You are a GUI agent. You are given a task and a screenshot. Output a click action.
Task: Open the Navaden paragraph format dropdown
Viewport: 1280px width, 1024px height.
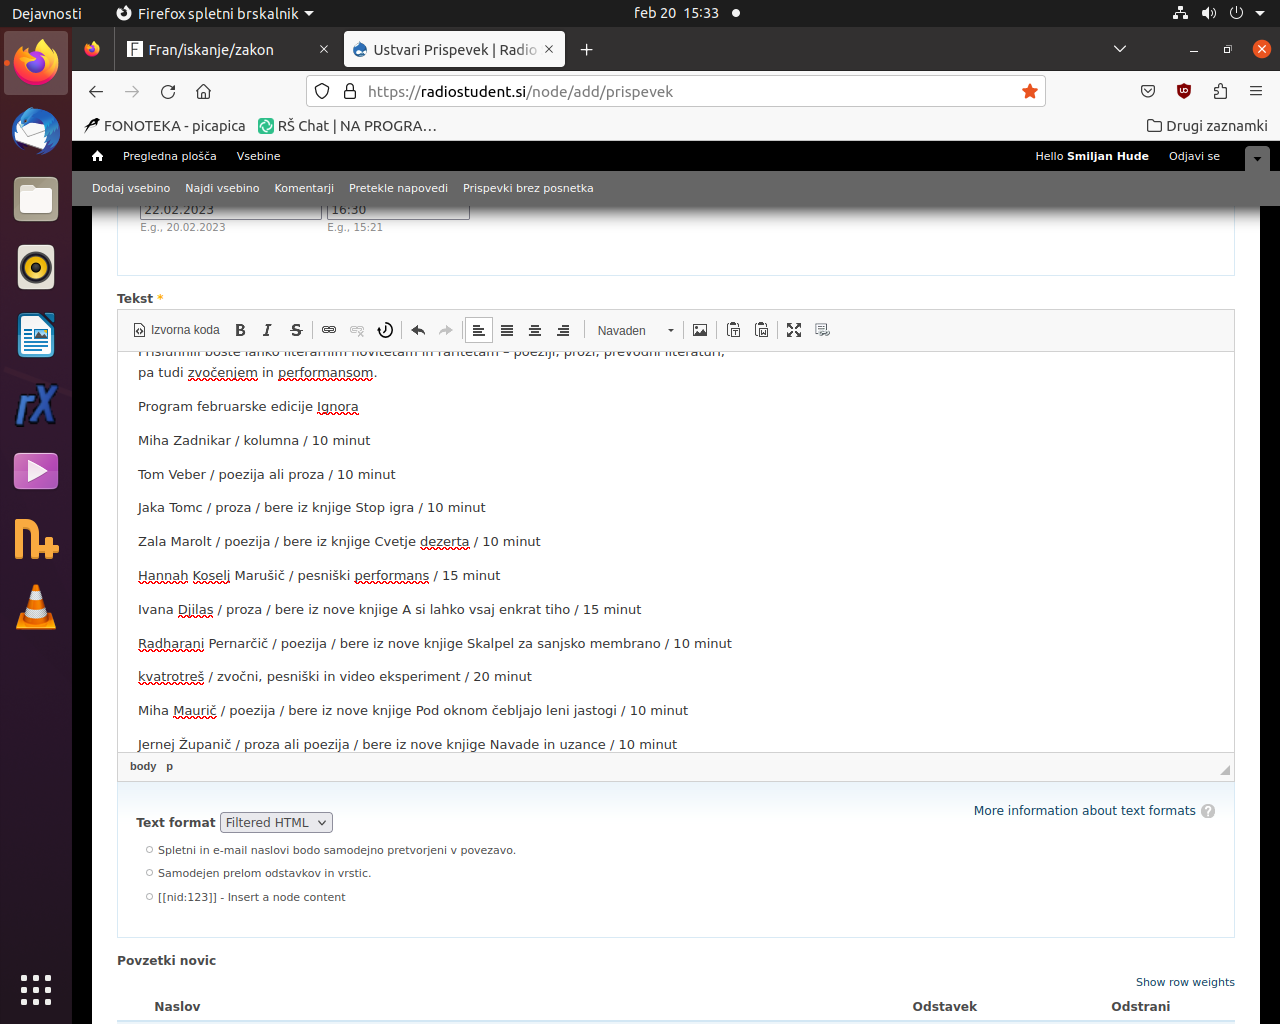tap(636, 330)
